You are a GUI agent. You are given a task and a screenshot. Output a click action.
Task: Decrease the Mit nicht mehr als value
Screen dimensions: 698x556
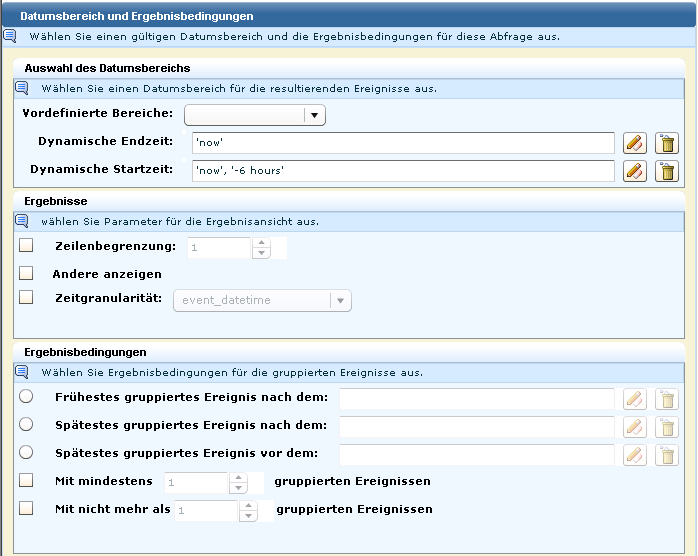[245, 516]
